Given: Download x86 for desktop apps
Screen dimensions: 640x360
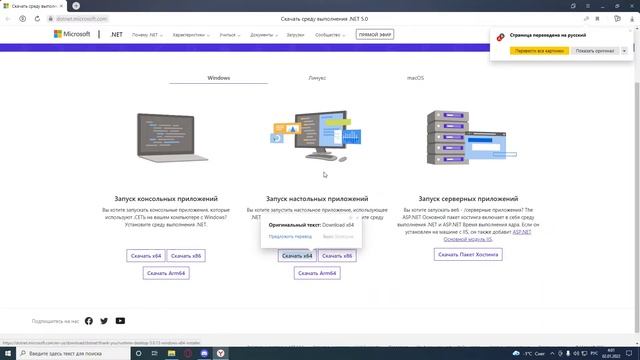Looking at the screenshot, I should click(x=337, y=256).
